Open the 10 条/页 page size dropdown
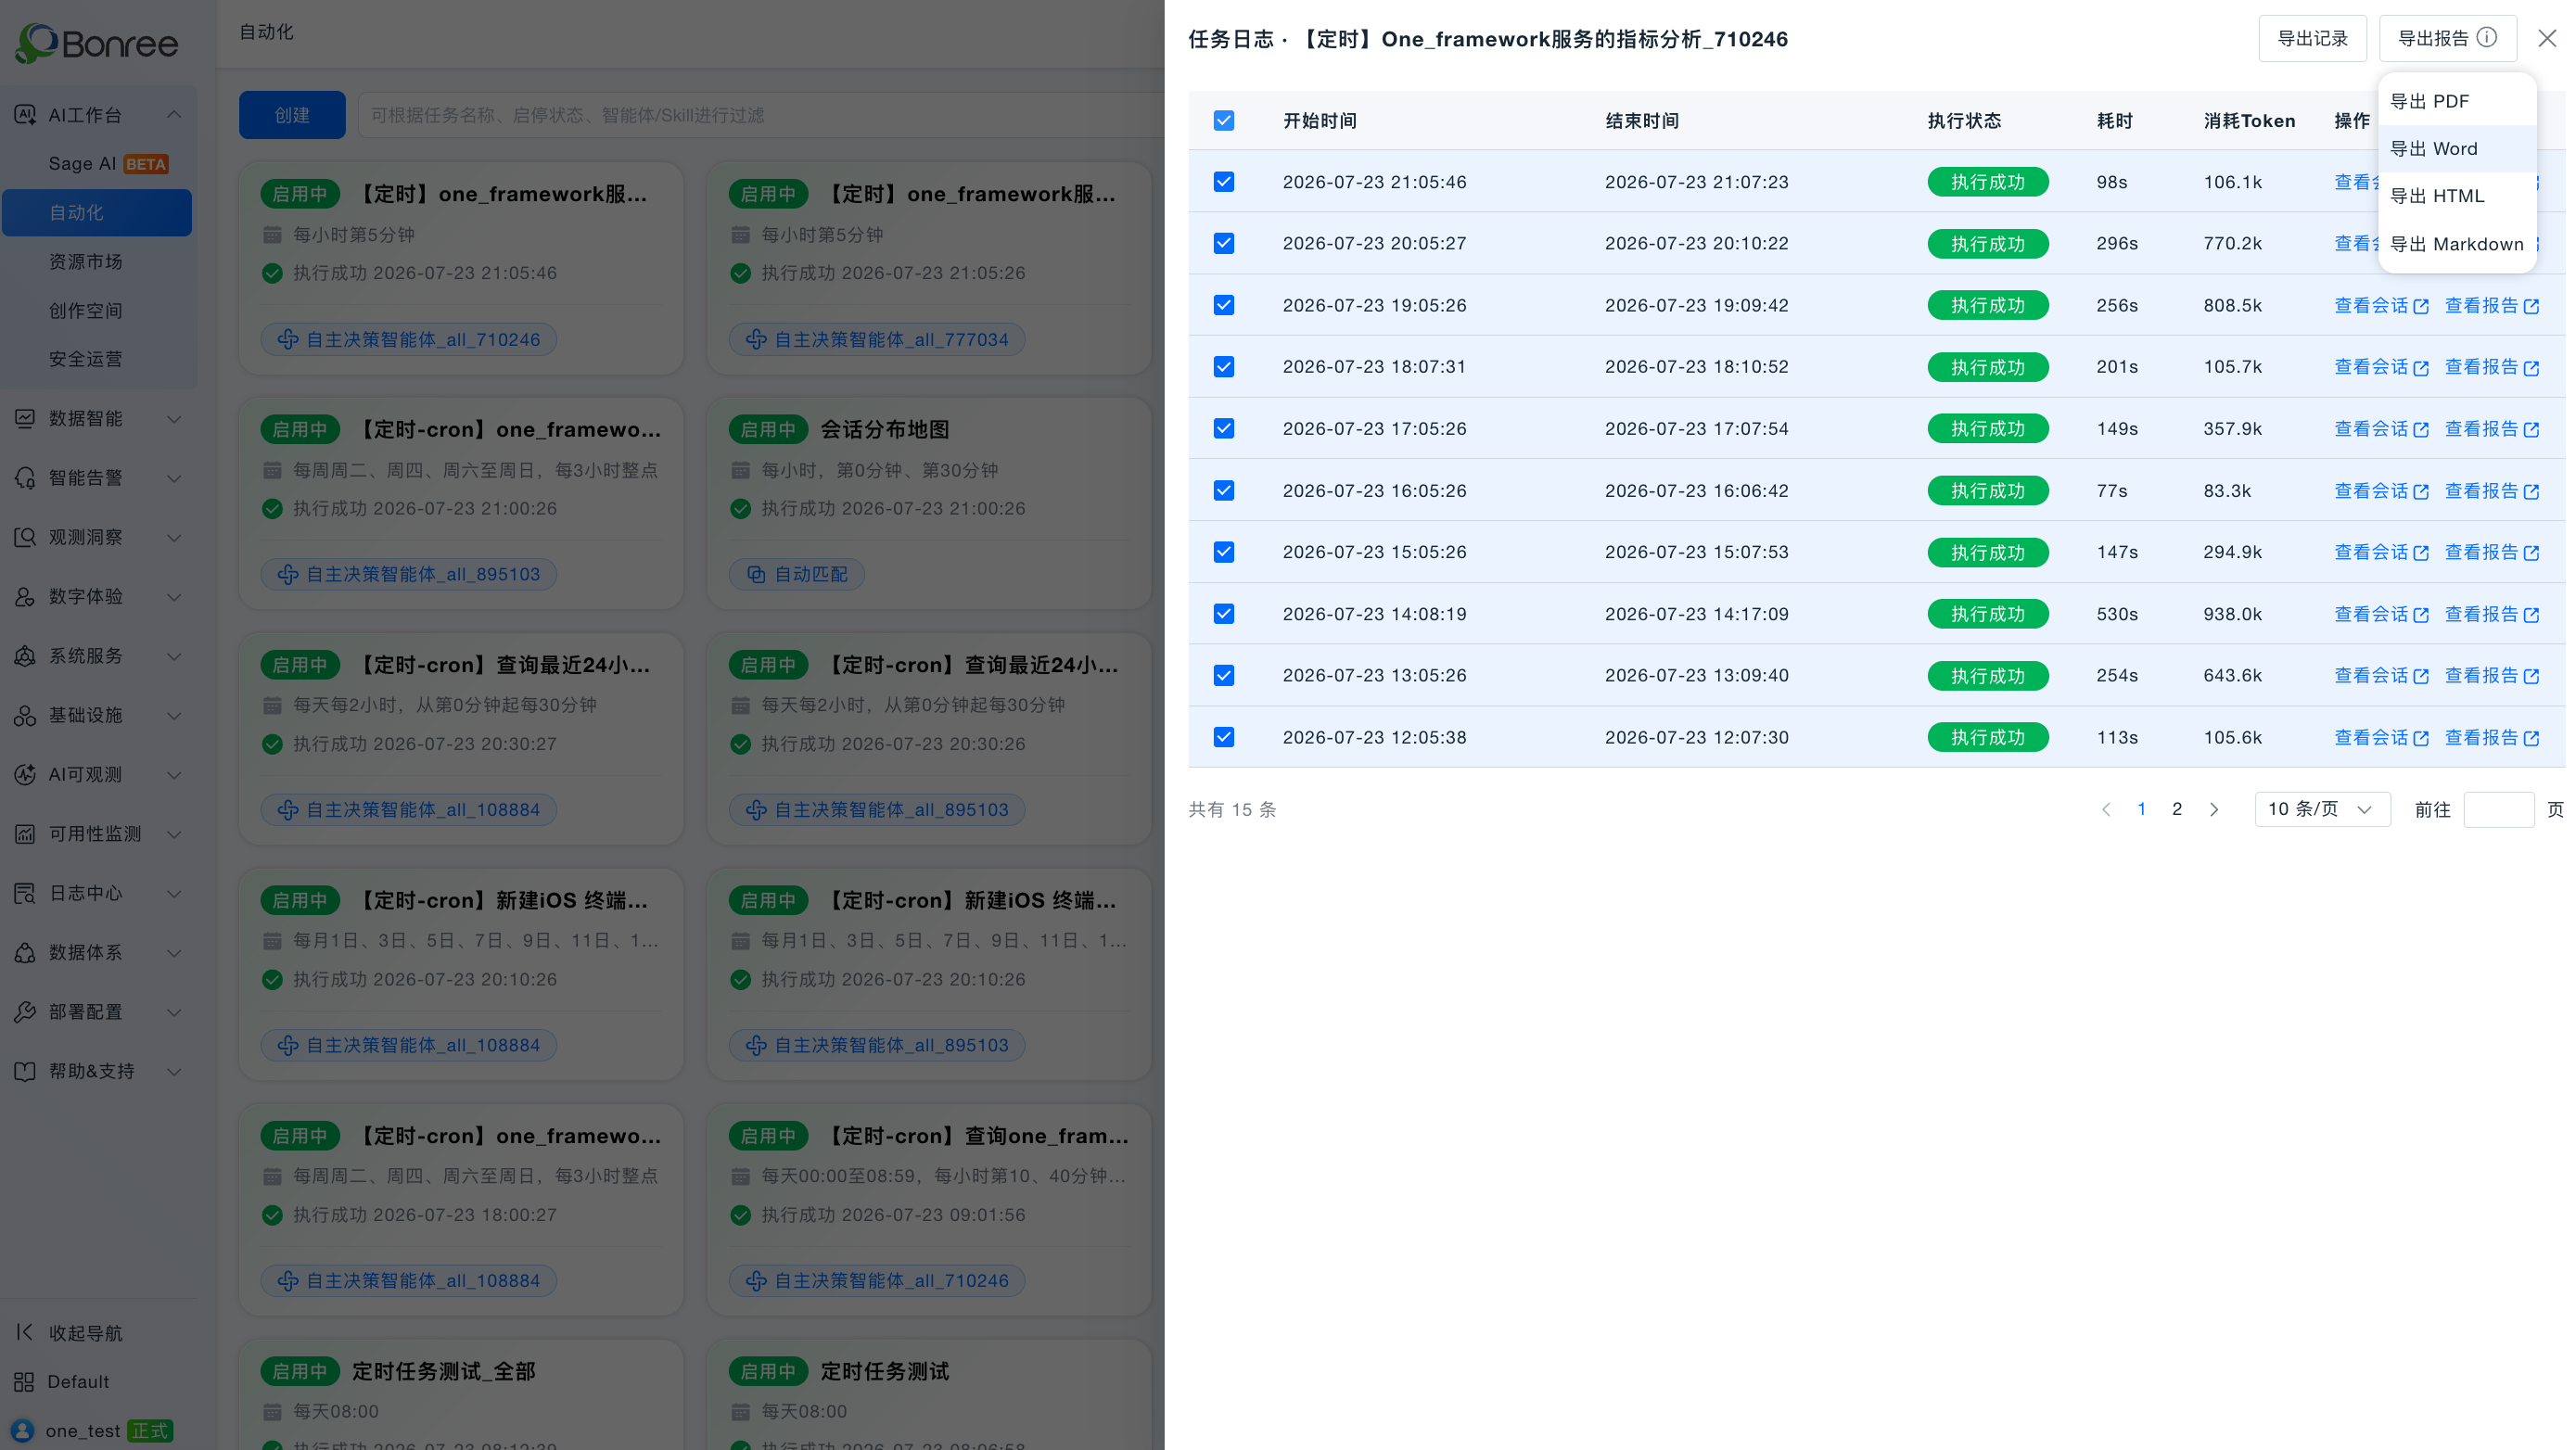The width and height of the screenshot is (2576, 1450). pyautogui.click(x=2322, y=809)
